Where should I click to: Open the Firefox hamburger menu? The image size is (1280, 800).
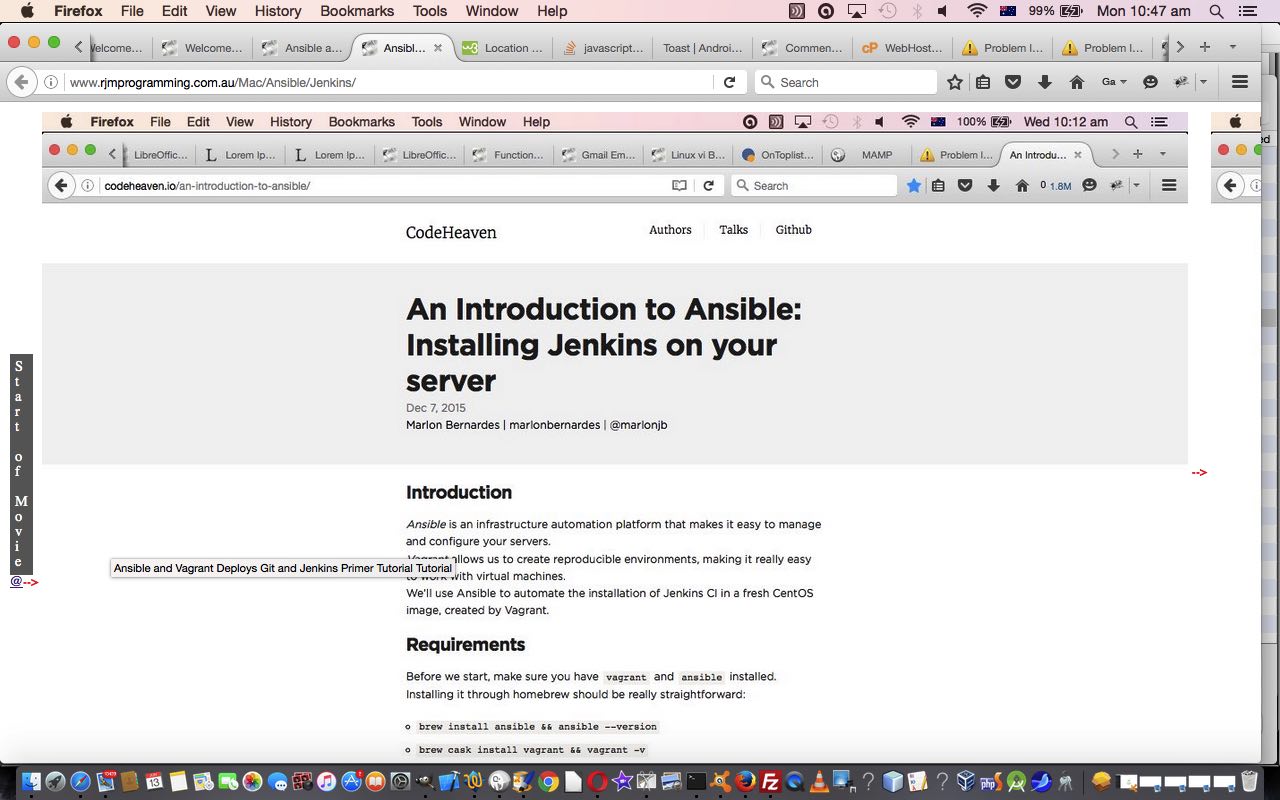(x=1240, y=82)
